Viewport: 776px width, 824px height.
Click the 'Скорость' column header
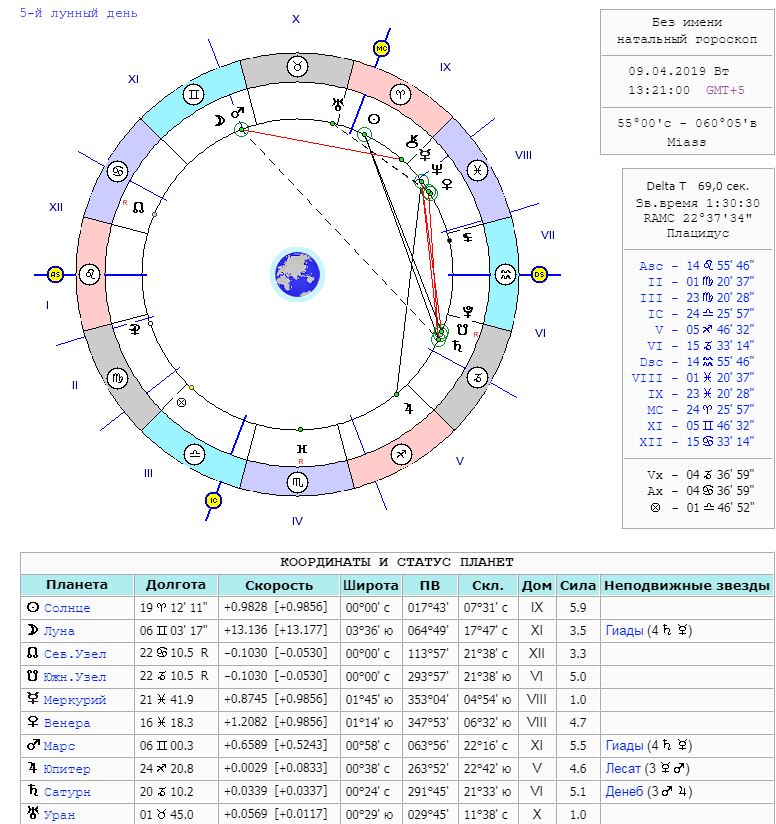278,585
